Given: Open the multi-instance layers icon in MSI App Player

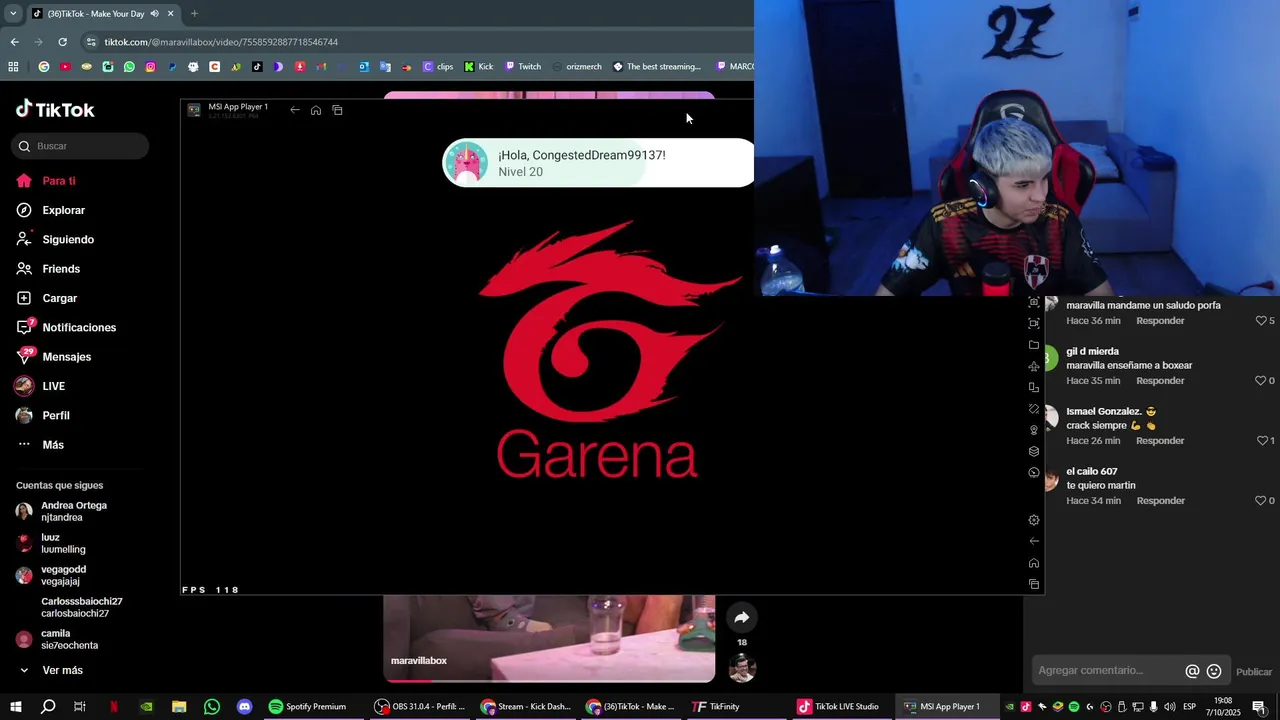Looking at the screenshot, I should (x=1034, y=451).
